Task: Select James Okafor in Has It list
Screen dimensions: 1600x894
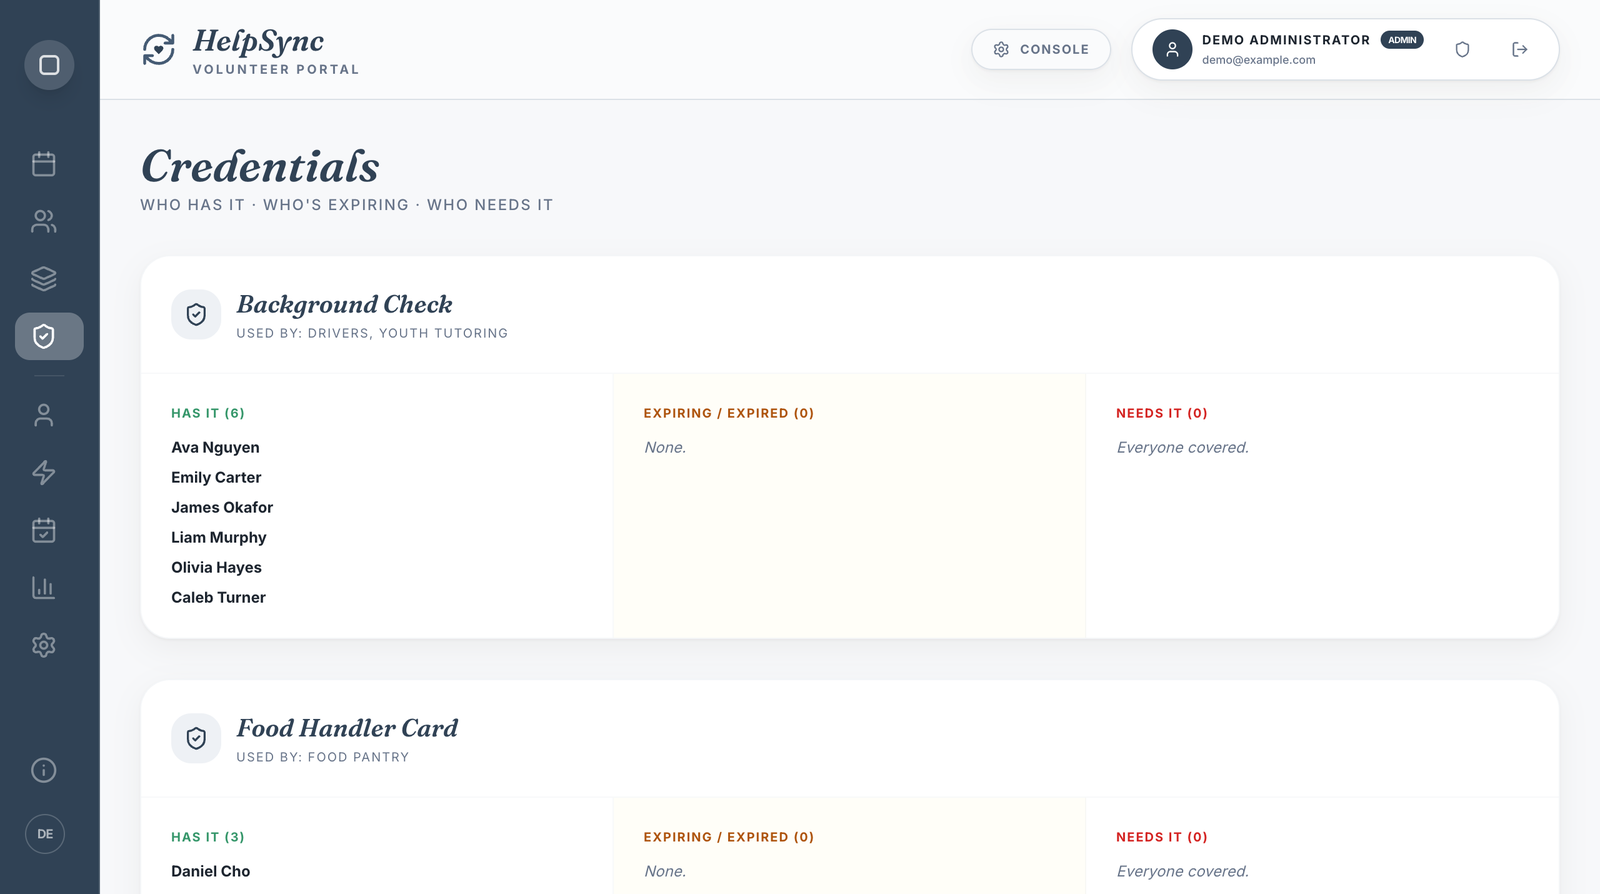Action: (x=222, y=507)
